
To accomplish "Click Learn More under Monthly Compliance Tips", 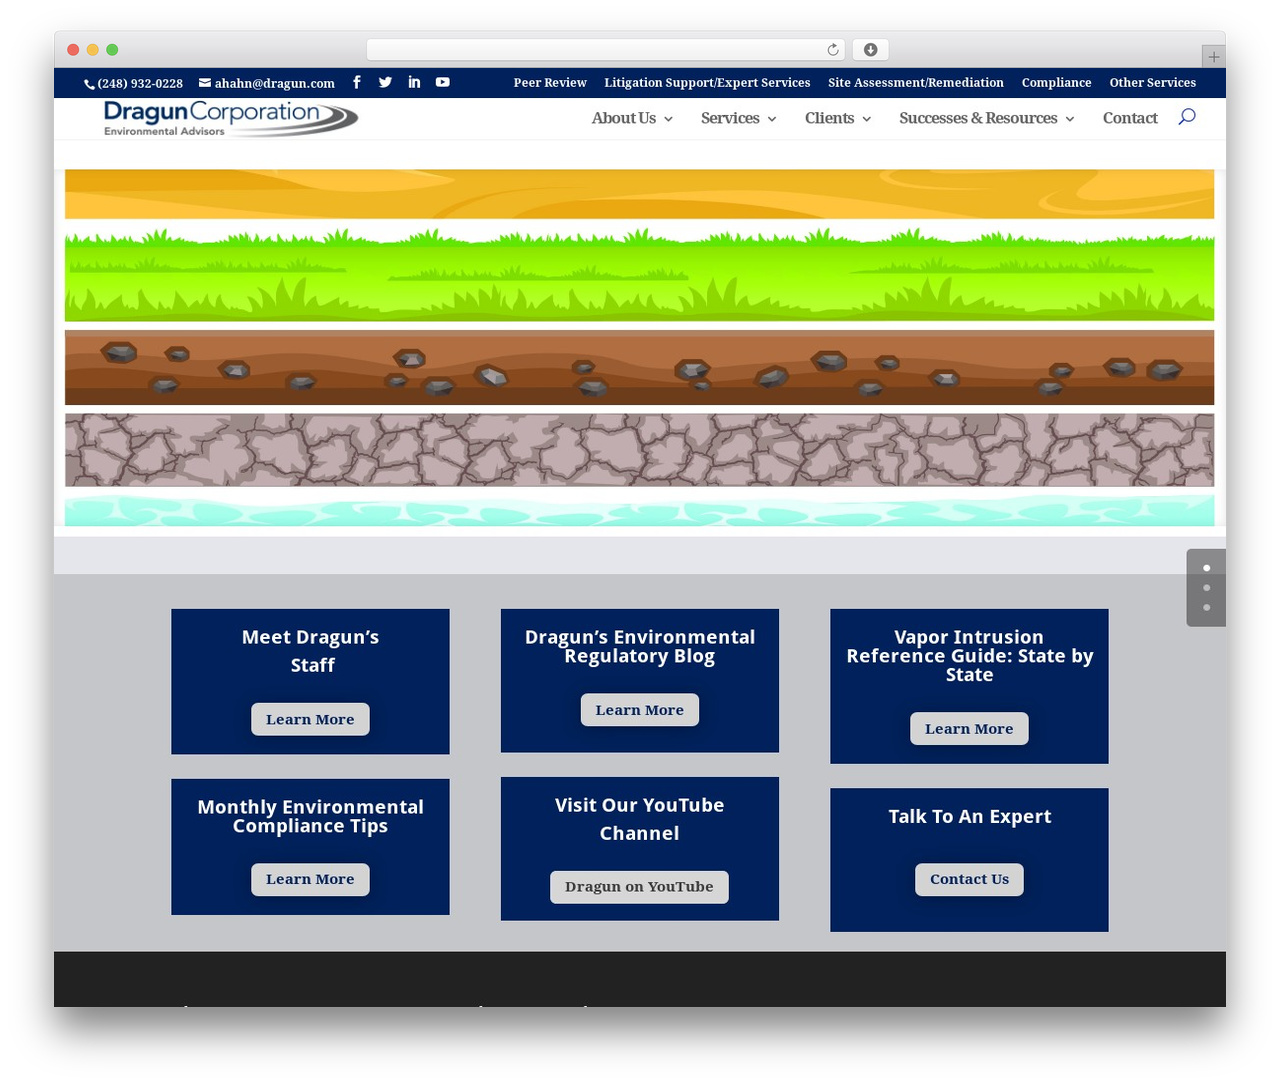I will tap(310, 879).
